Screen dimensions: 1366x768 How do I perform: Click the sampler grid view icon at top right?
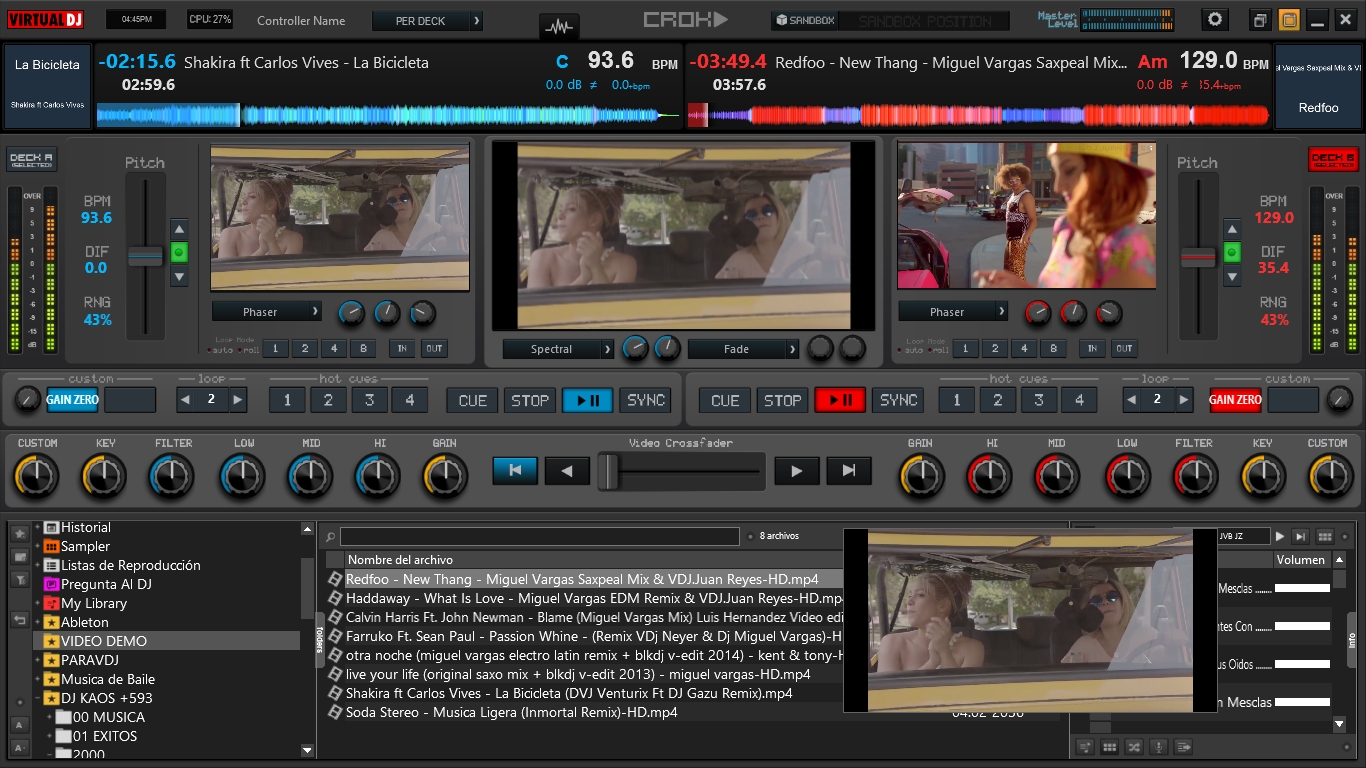tap(1325, 537)
